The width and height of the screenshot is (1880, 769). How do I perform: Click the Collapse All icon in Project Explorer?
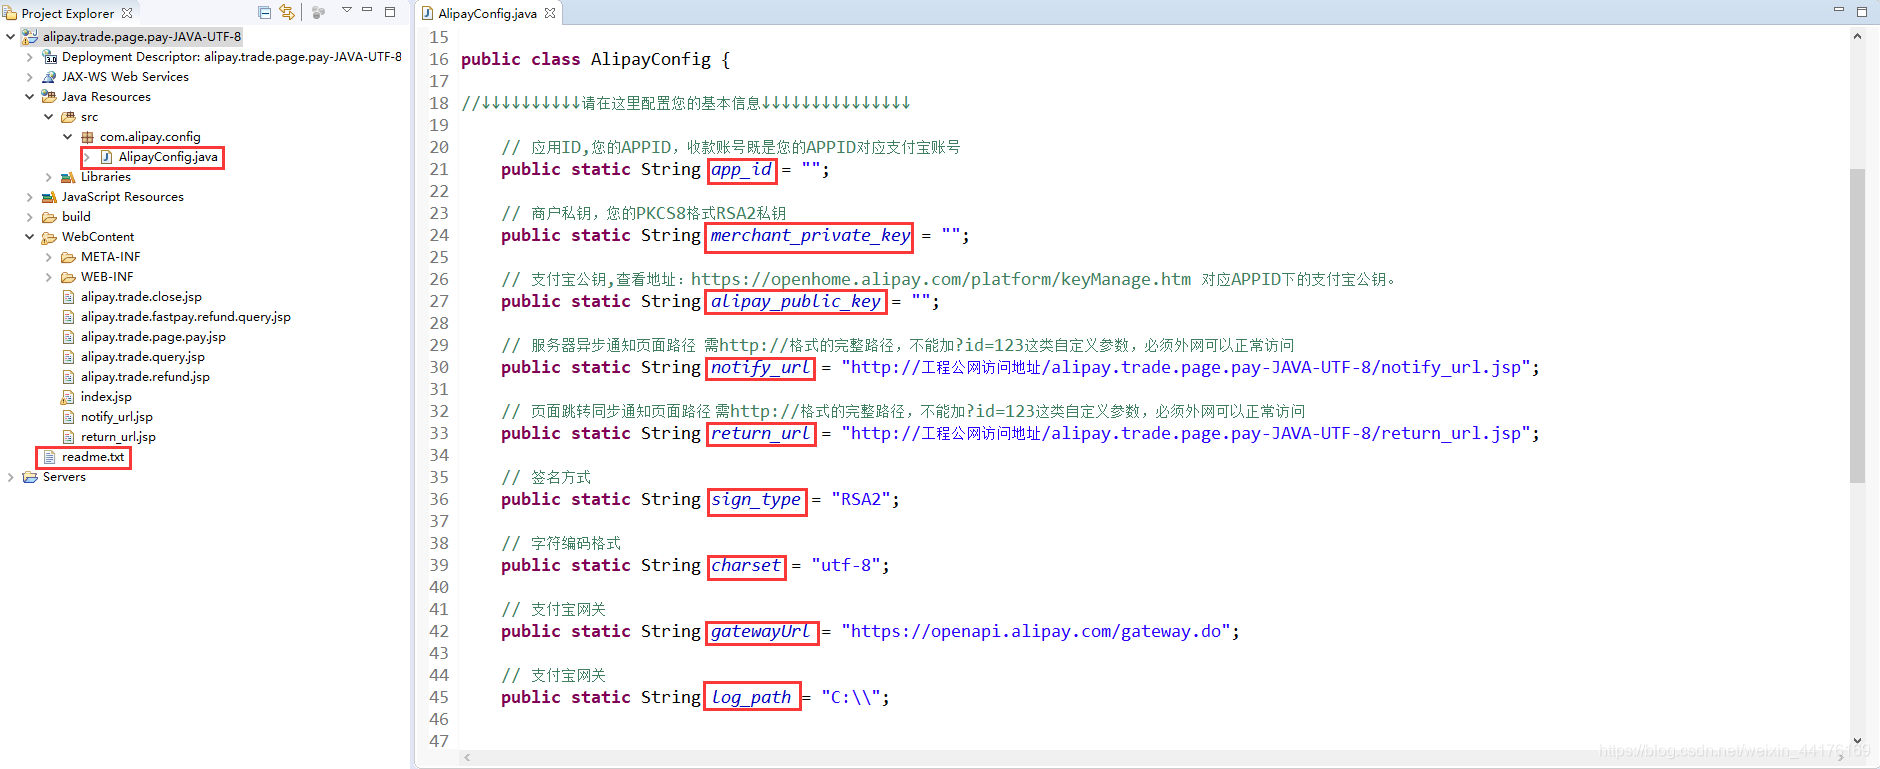pyautogui.click(x=265, y=13)
